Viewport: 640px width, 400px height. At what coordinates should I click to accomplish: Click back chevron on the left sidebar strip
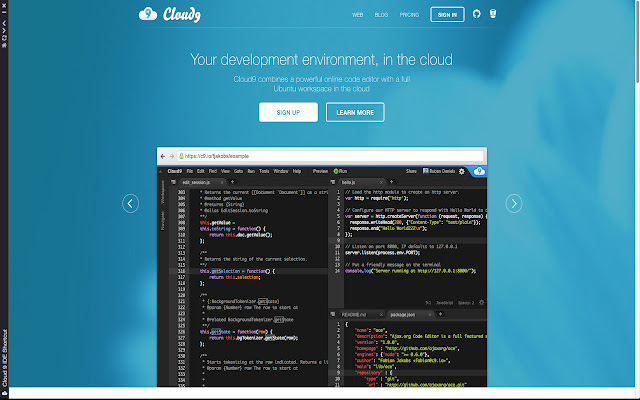coord(4,23)
